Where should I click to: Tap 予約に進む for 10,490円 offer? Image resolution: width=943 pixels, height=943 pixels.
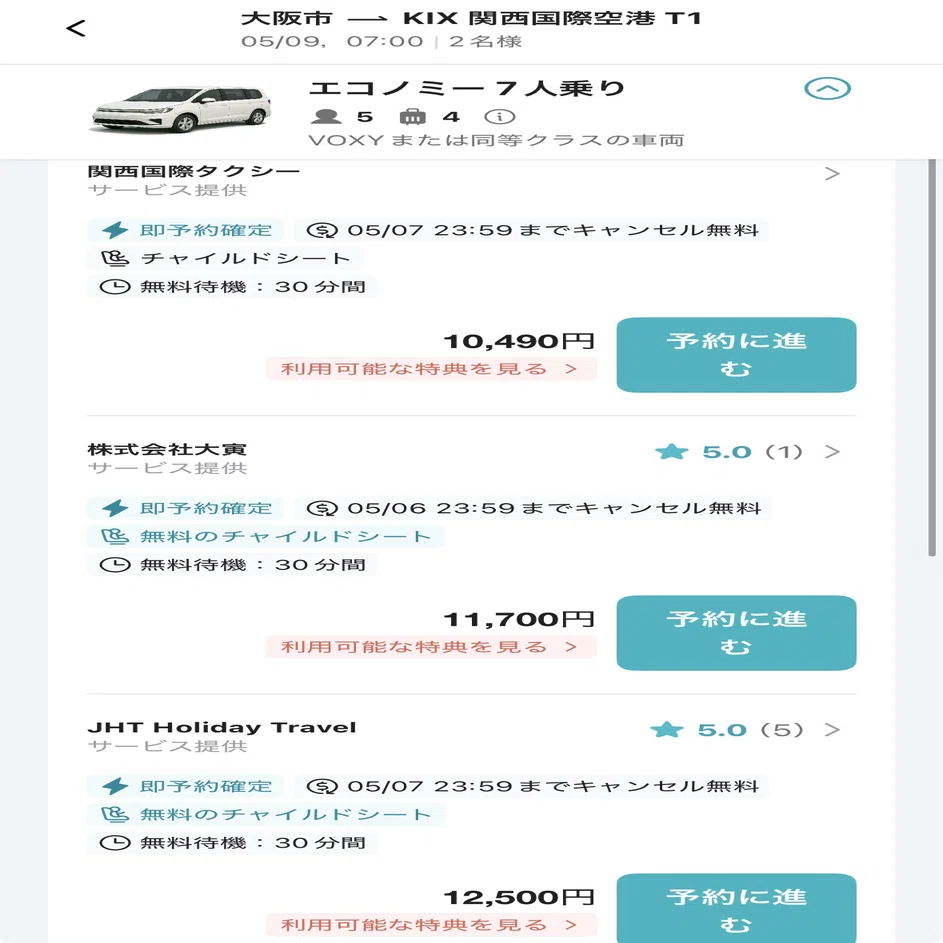736,355
